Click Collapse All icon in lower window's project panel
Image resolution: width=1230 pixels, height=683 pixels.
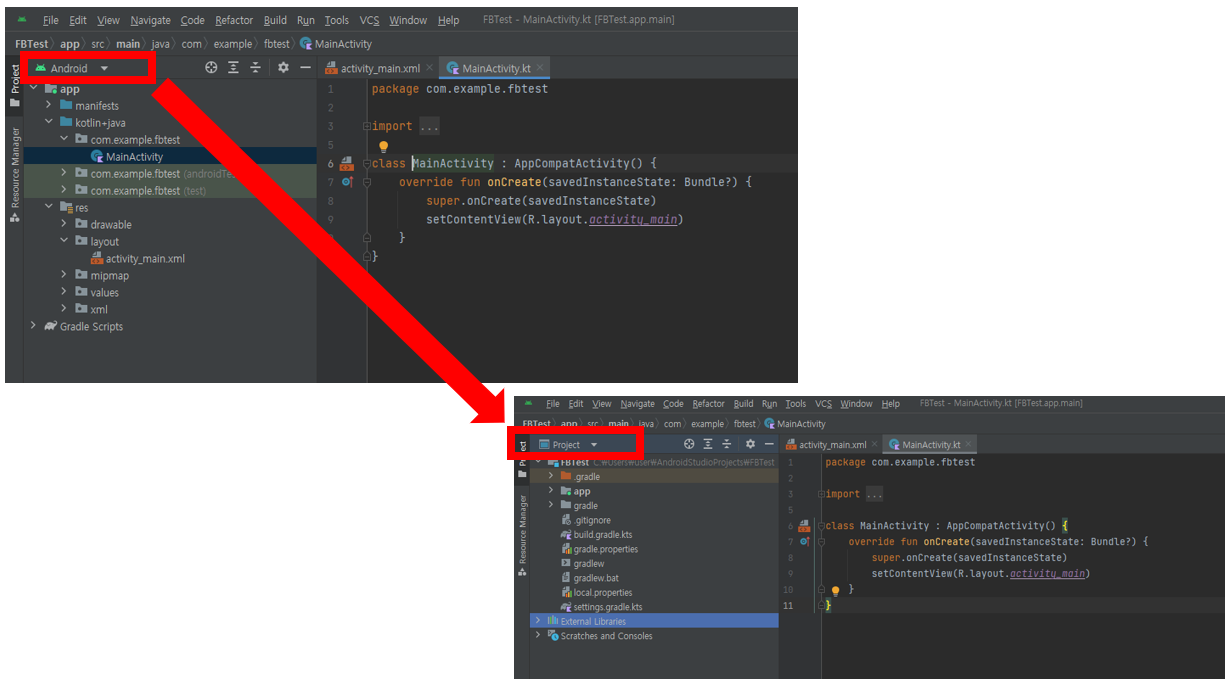pyautogui.click(x=727, y=444)
